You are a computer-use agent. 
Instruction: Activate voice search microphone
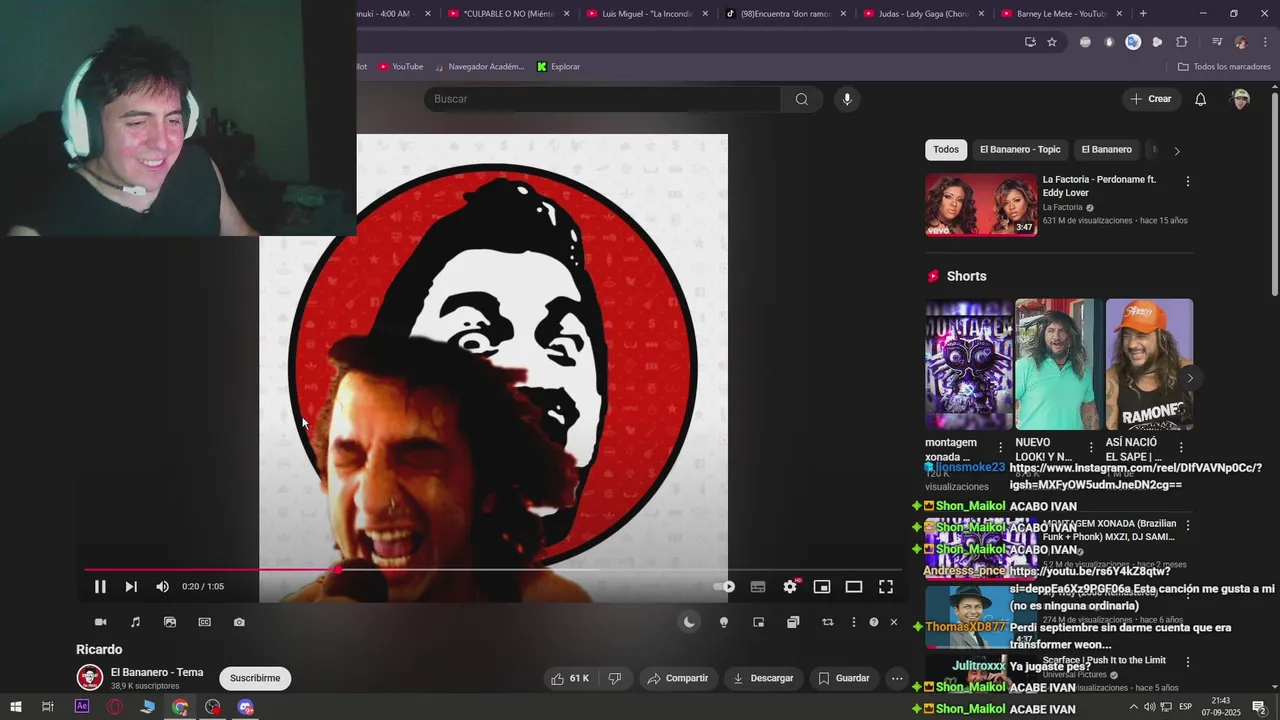[x=847, y=99]
